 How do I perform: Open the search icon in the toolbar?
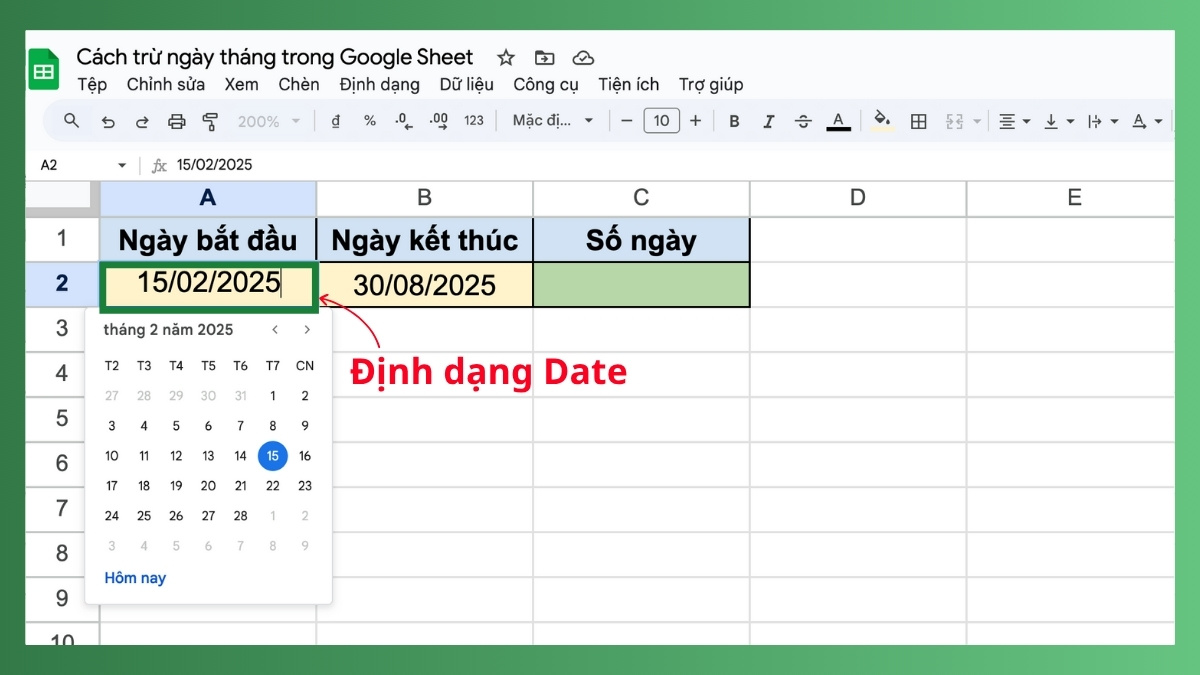[71, 120]
